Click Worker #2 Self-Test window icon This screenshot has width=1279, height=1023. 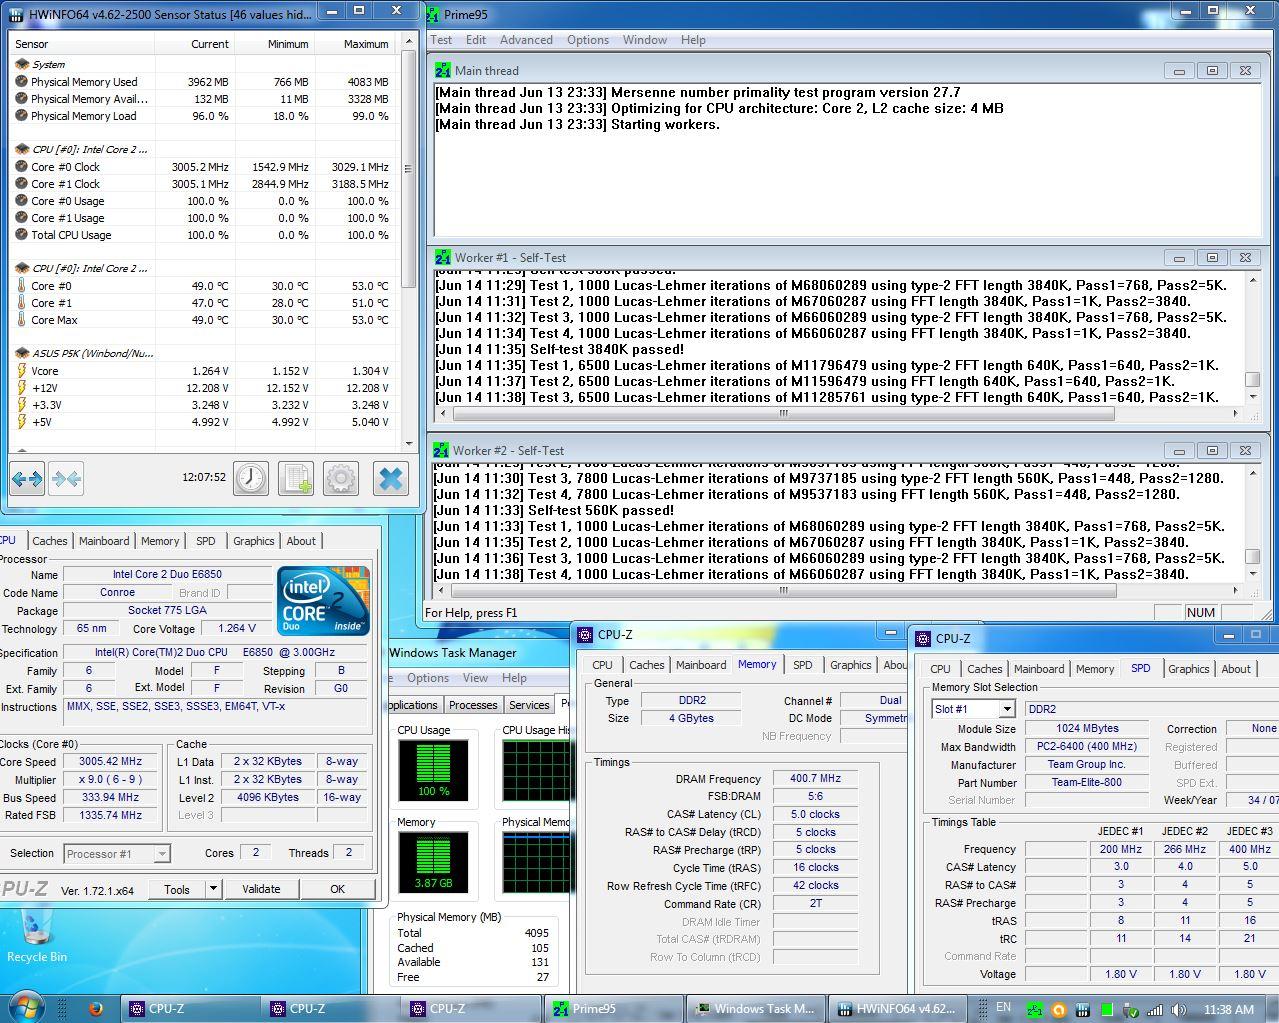pyautogui.click(x=441, y=450)
